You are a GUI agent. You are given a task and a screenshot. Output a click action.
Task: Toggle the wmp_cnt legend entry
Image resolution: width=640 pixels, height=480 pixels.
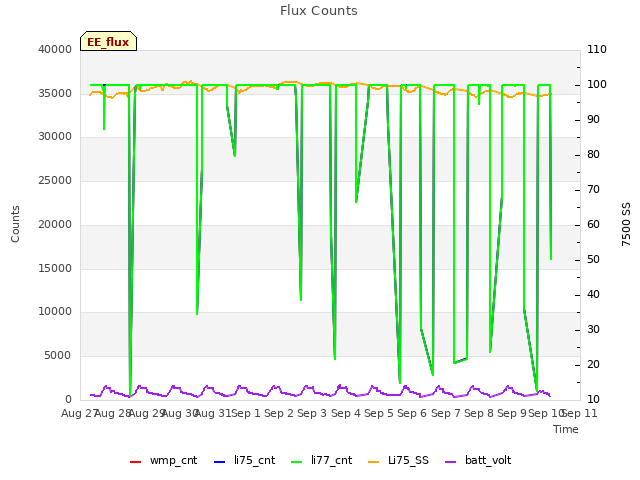pos(163,460)
